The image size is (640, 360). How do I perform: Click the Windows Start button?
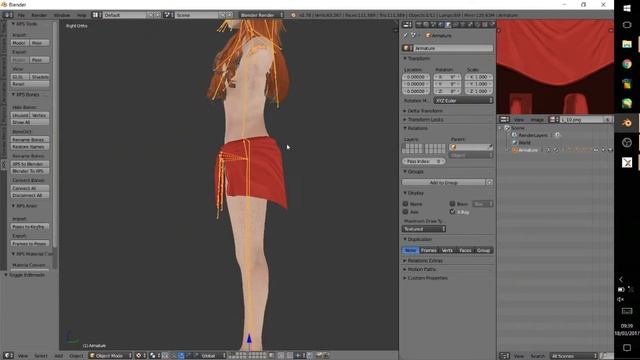coord(627,8)
